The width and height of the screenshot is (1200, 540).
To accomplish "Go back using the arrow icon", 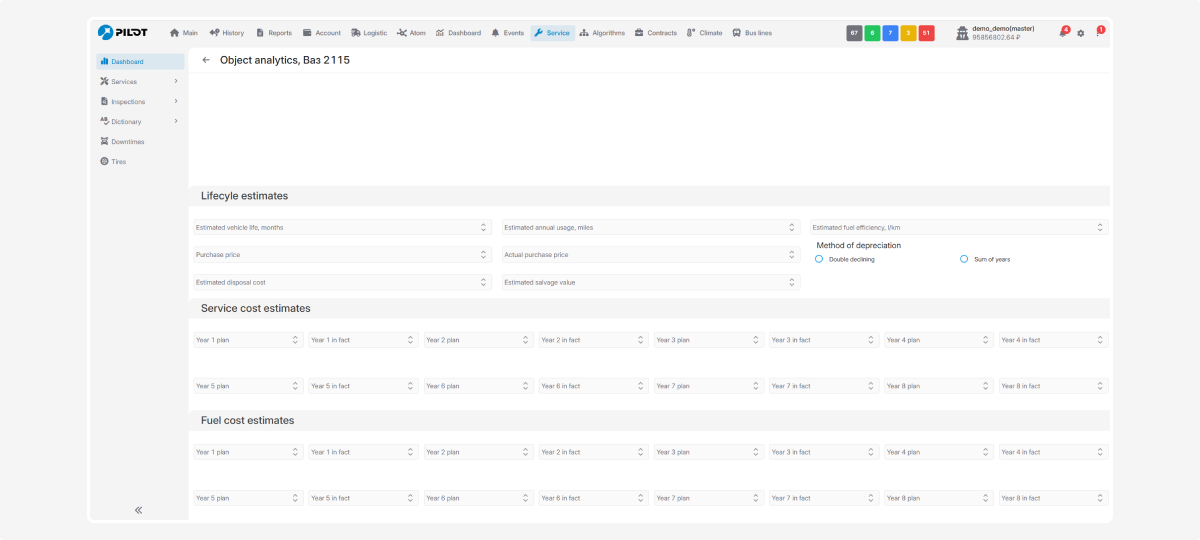I will click(x=206, y=60).
